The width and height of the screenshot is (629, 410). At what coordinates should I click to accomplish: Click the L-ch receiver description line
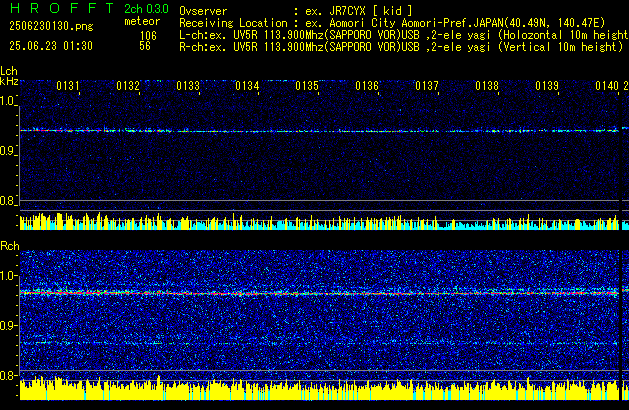(x=404, y=35)
